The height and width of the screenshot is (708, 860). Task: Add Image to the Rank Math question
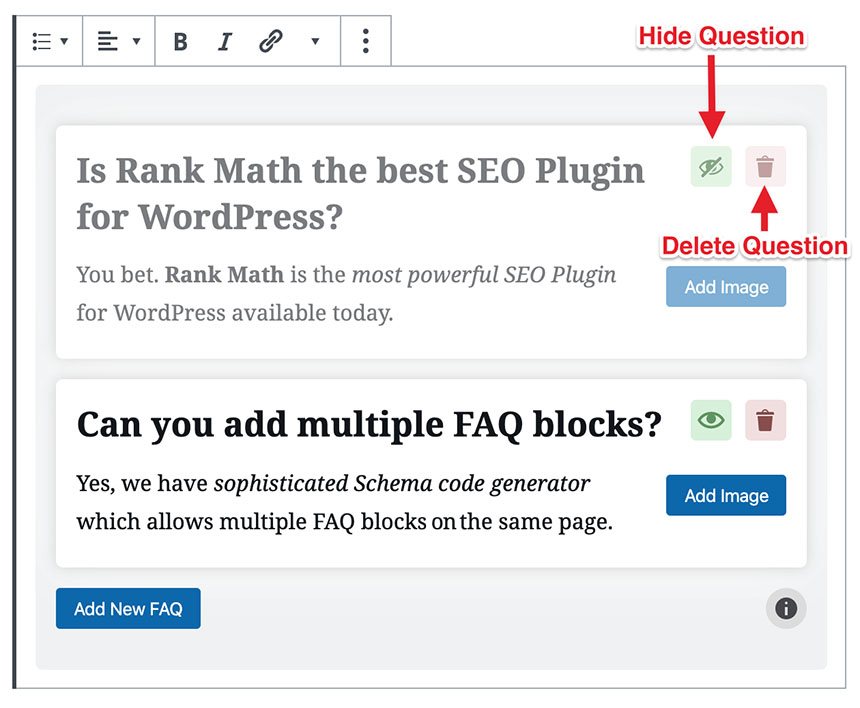point(726,287)
